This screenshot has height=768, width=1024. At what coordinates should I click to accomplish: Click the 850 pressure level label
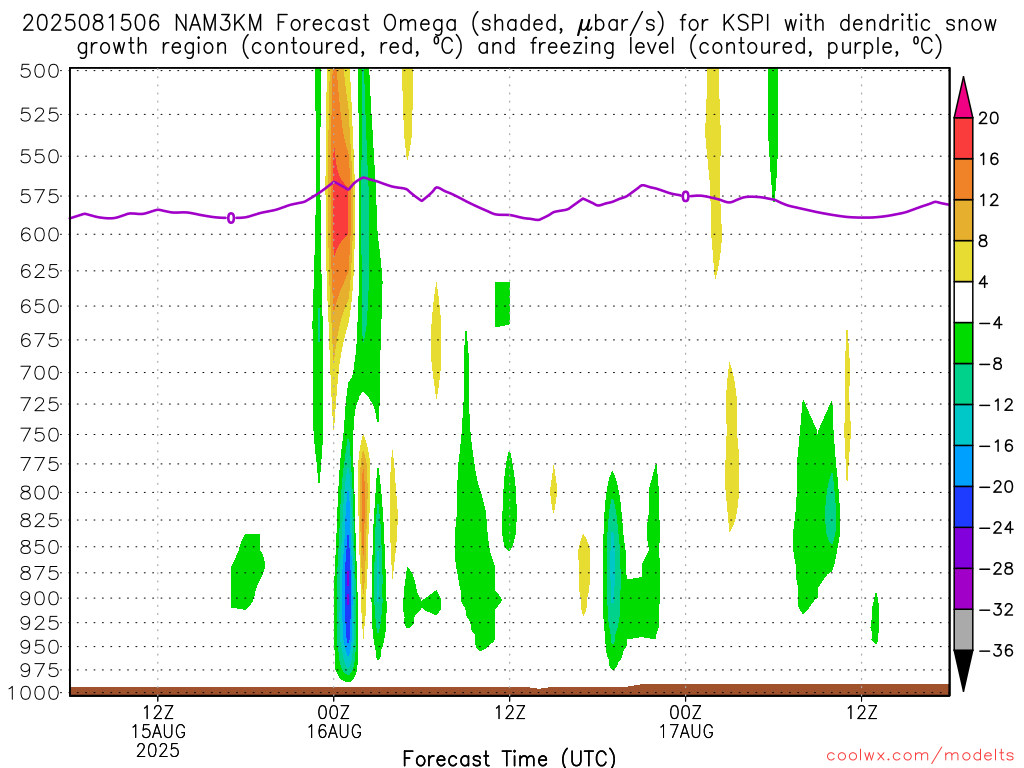coord(40,547)
